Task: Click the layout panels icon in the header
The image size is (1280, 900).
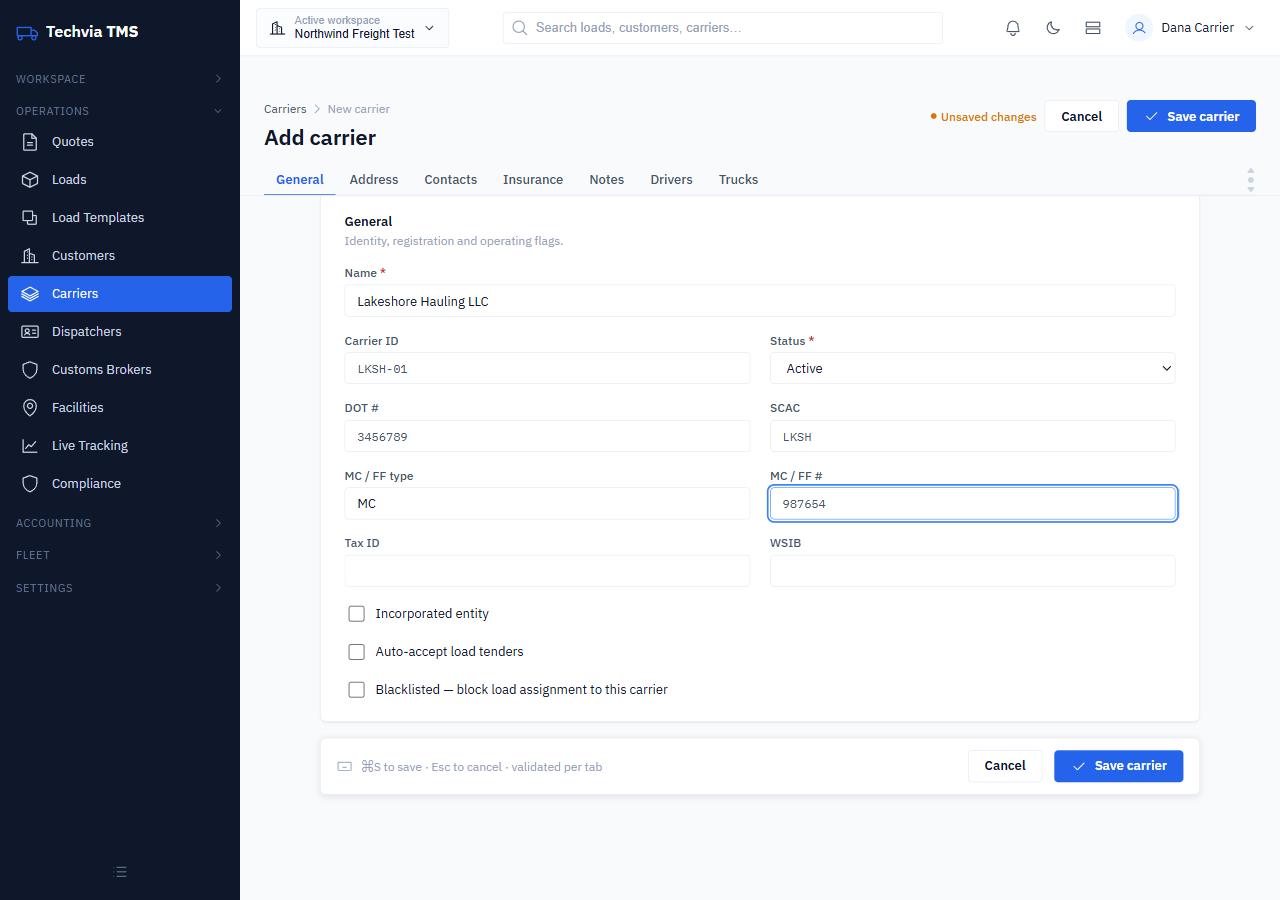Action: click(1093, 28)
